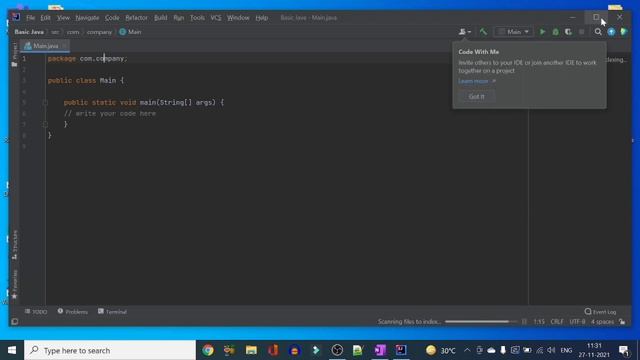Open the Help menu

pos(262,18)
